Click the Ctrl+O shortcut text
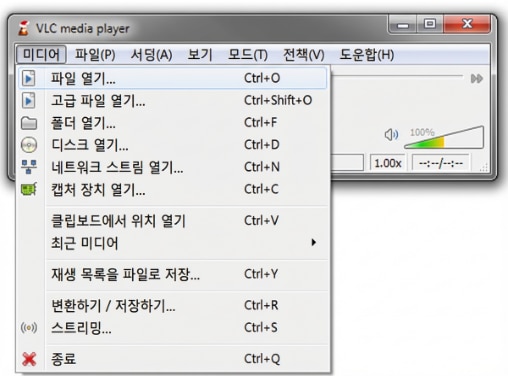 (262, 78)
